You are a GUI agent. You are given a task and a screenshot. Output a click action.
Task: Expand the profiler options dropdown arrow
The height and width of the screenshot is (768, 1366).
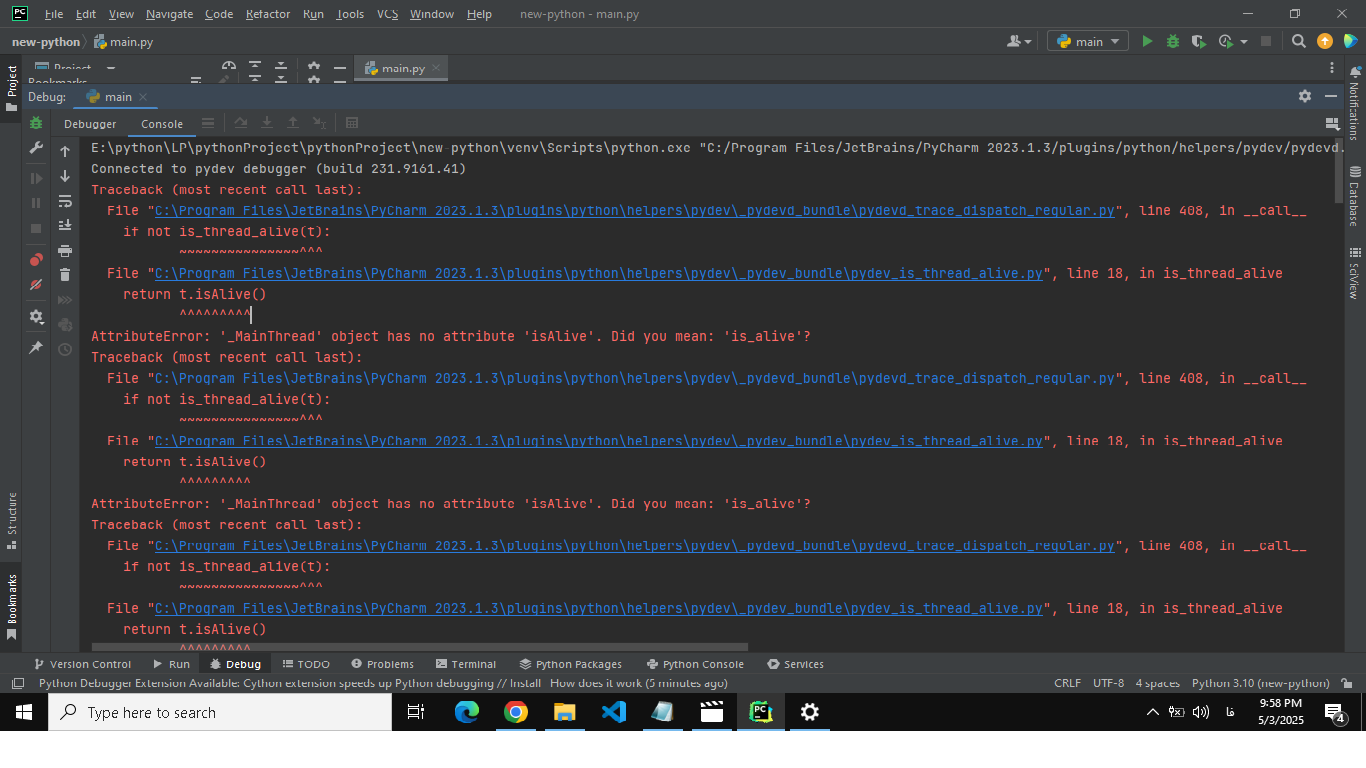pyautogui.click(x=1244, y=42)
